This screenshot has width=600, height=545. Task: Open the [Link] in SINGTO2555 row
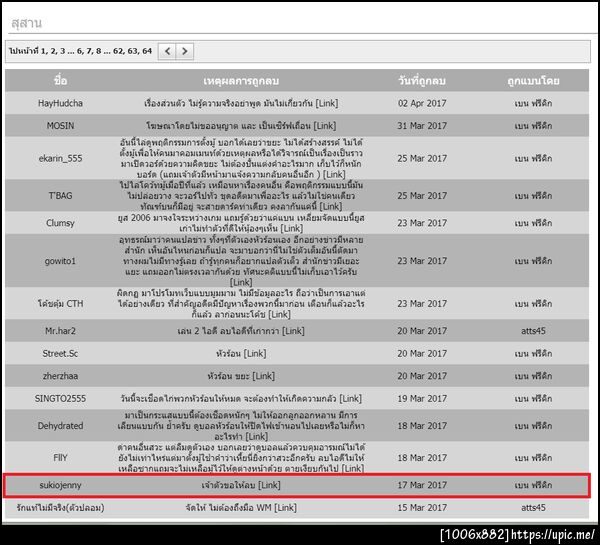tap(350, 398)
